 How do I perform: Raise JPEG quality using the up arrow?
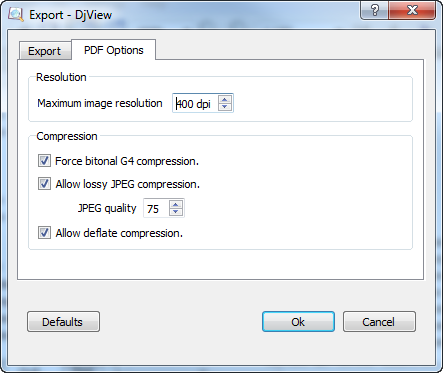pyautogui.click(x=176, y=204)
